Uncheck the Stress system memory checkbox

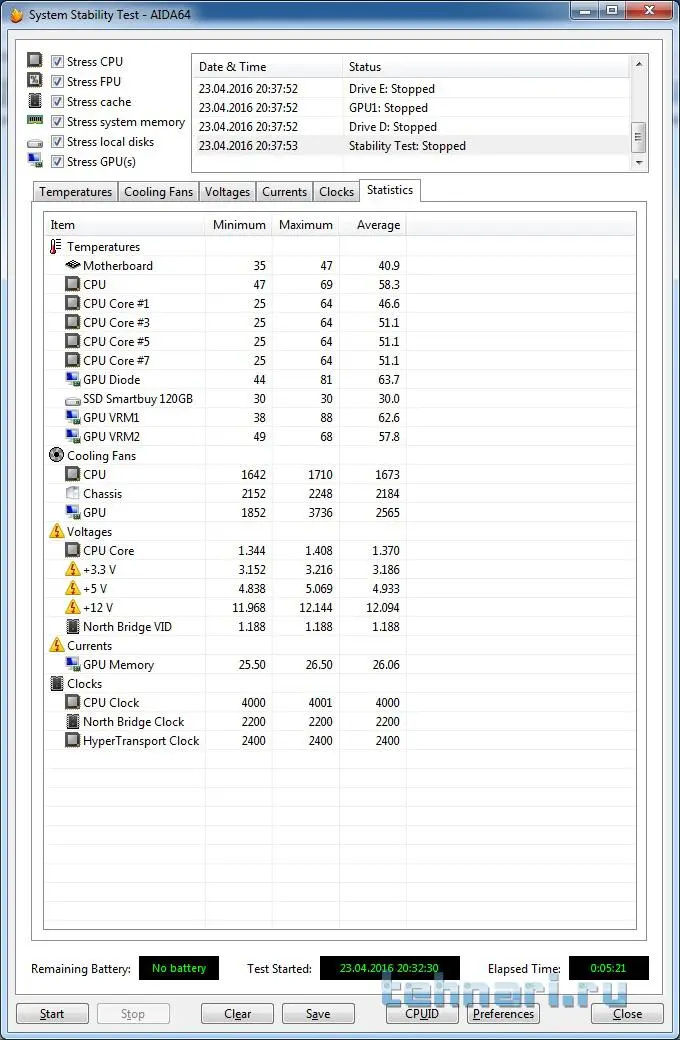tap(57, 122)
